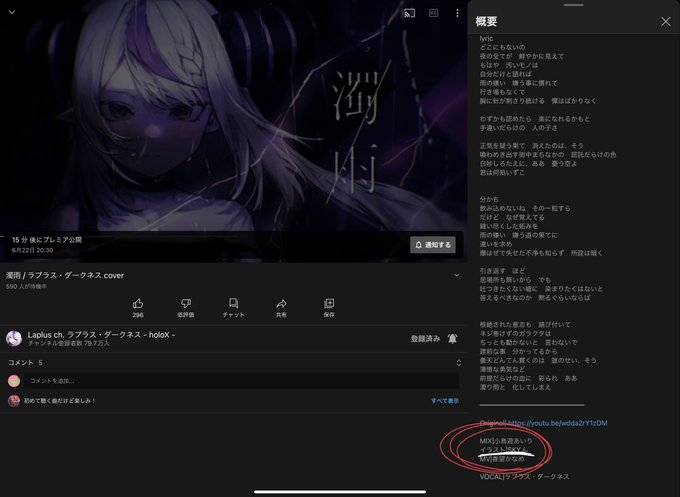The width and height of the screenshot is (680, 497).
Task: Click the video title 濁雨 / ラプラス・ダークネス cover
Action: (x=65, y=275)
